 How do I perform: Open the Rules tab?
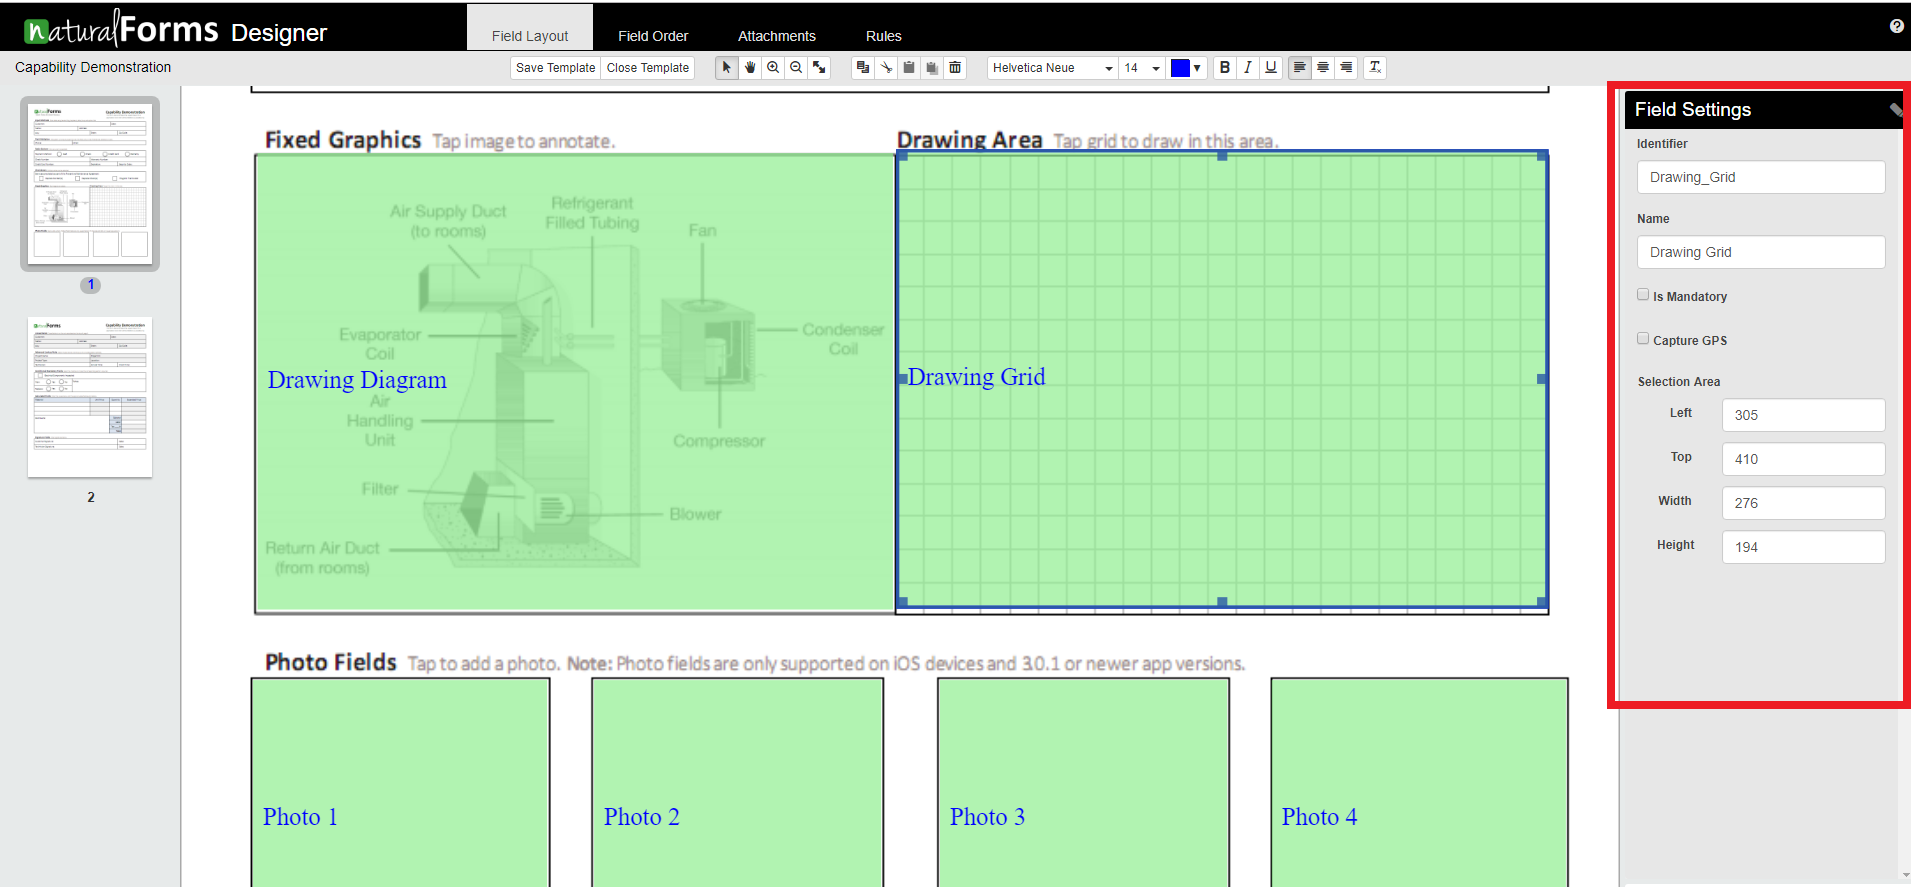click(x=884, y=36)
